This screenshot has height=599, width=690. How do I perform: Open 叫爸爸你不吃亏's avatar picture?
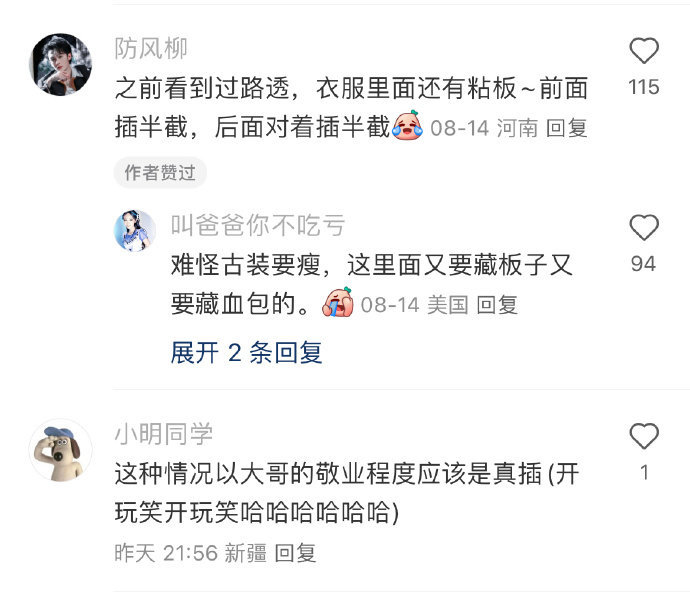135,231
